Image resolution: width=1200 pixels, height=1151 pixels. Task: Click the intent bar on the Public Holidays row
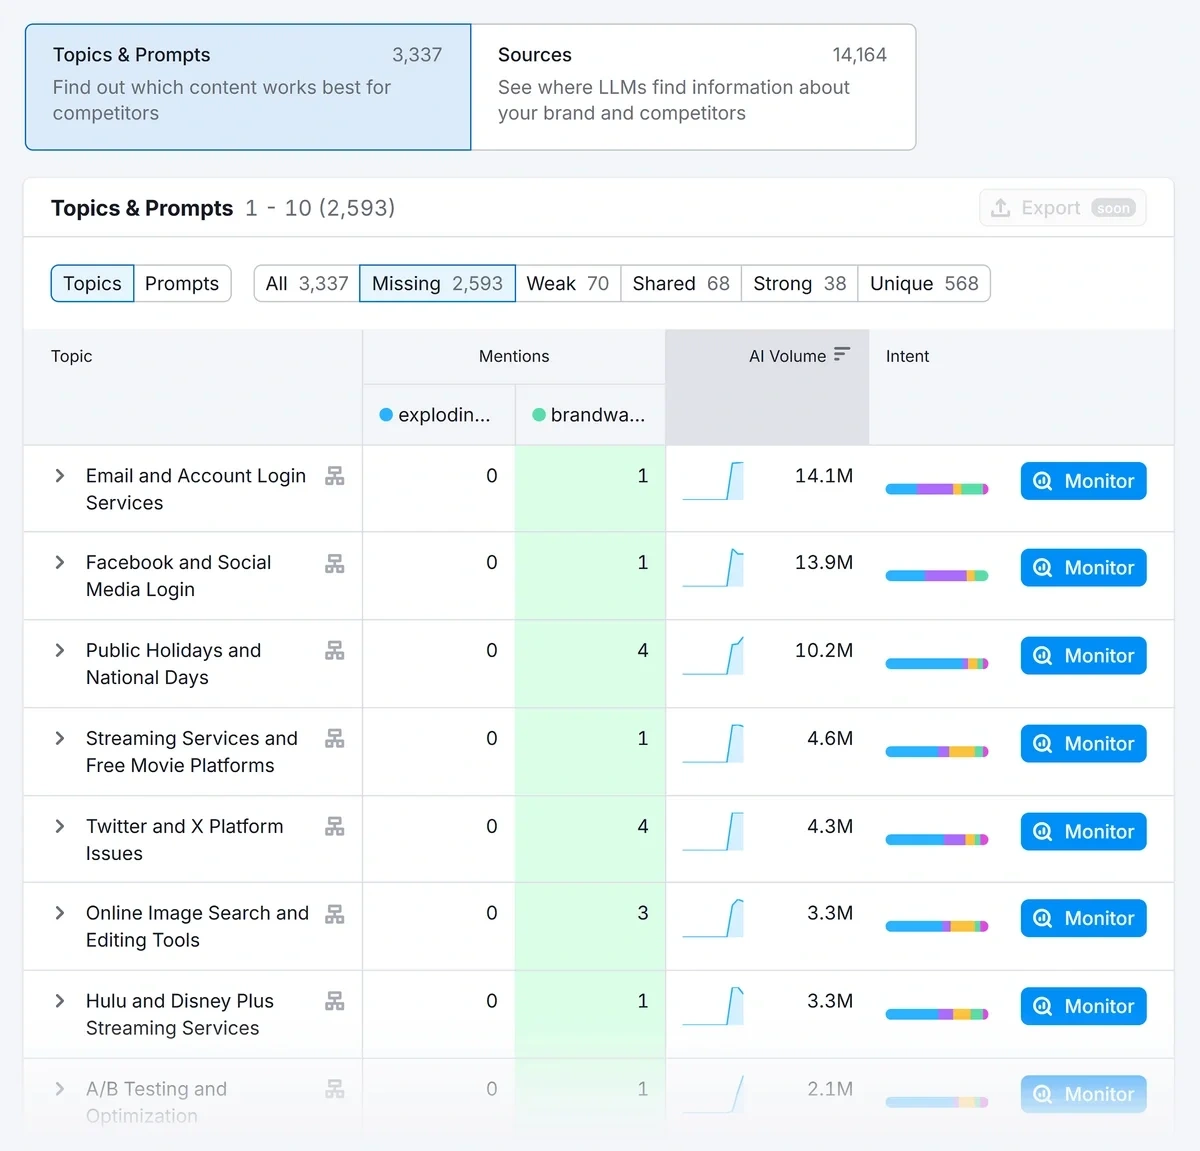pyautogui.click(x=936, y=662)
